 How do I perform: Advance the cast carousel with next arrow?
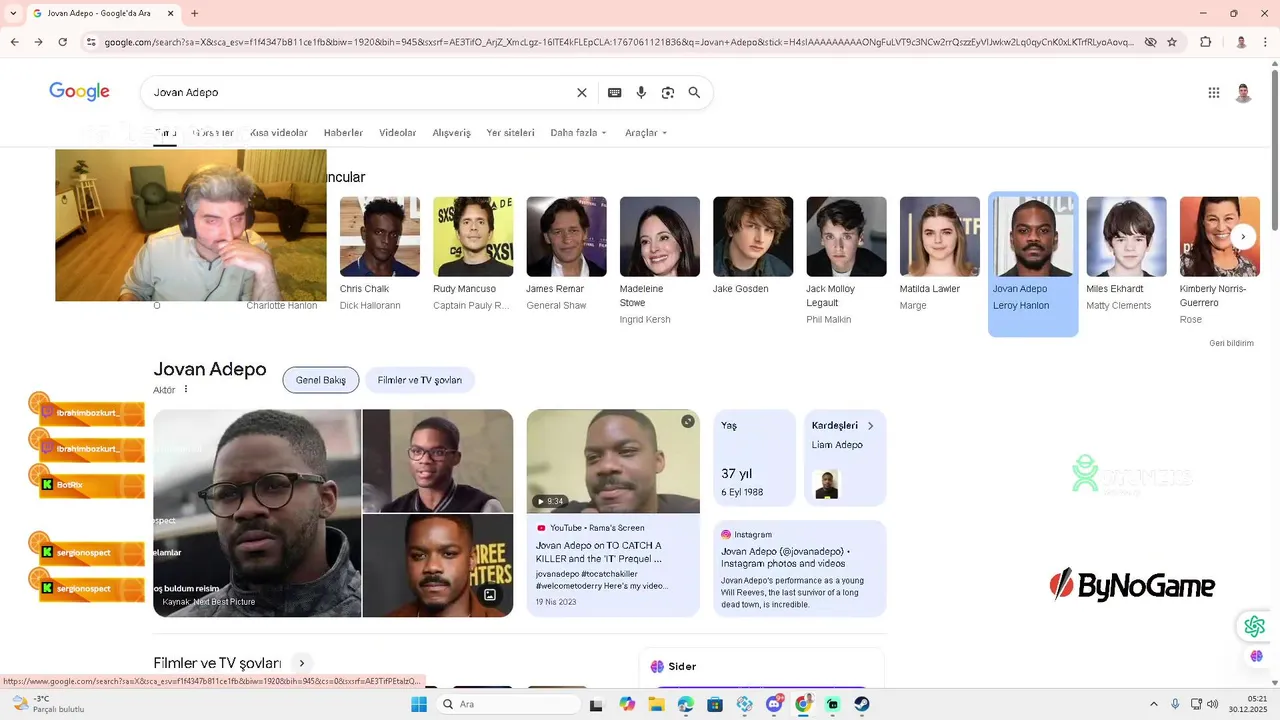click(x=1243, y=237)
